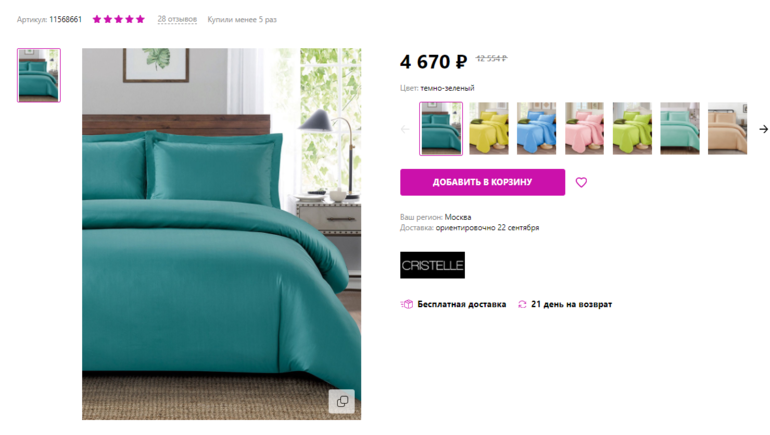Add item to favorites with heart icon
Screen dimensions: 770x435
(581, 183)
